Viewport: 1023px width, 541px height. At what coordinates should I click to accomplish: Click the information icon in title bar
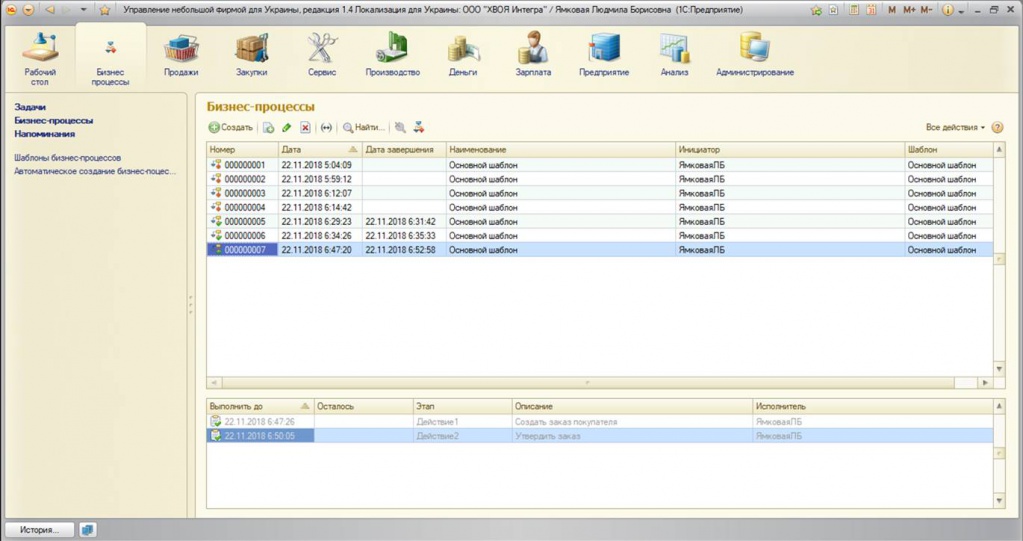coord(948,10)
